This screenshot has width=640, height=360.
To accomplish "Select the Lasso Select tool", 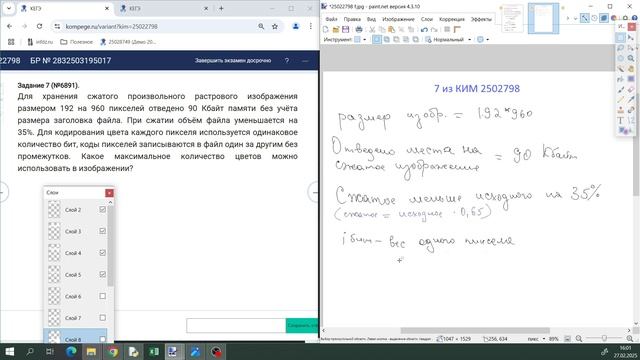I will point(620,48).
